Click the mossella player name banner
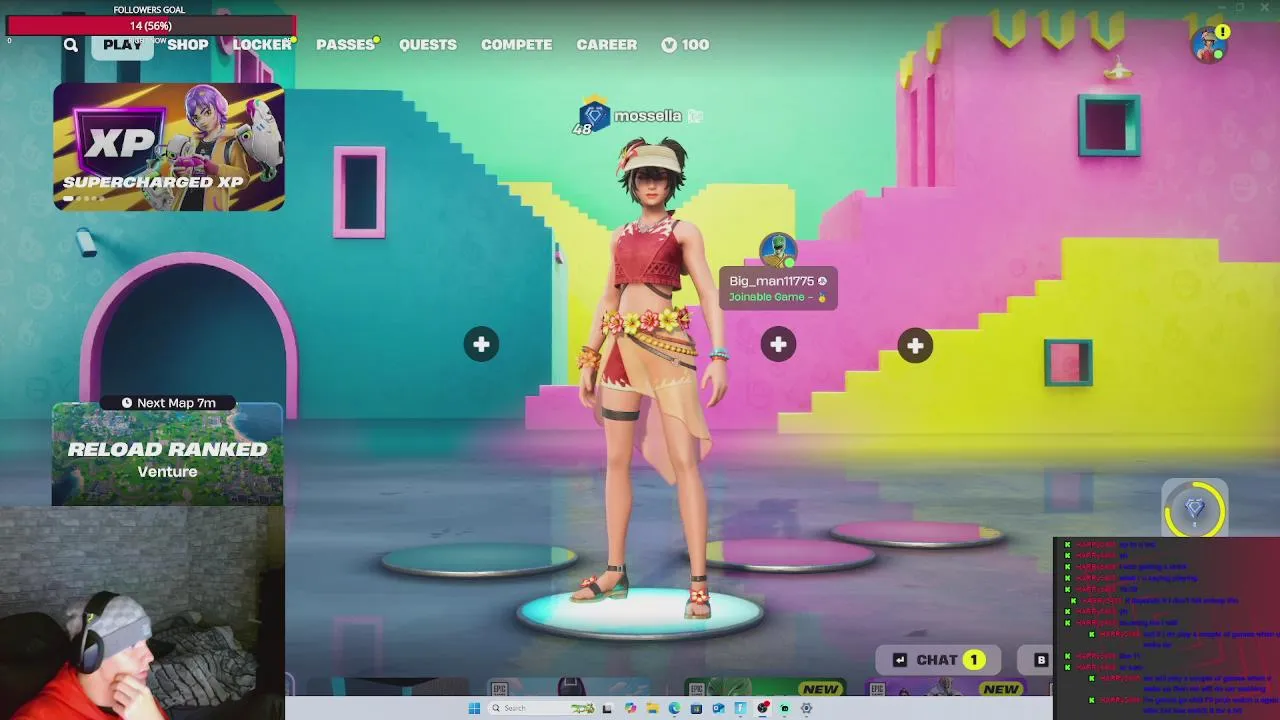The width and height of the screenshot is (1280, 720). [648, 116]
